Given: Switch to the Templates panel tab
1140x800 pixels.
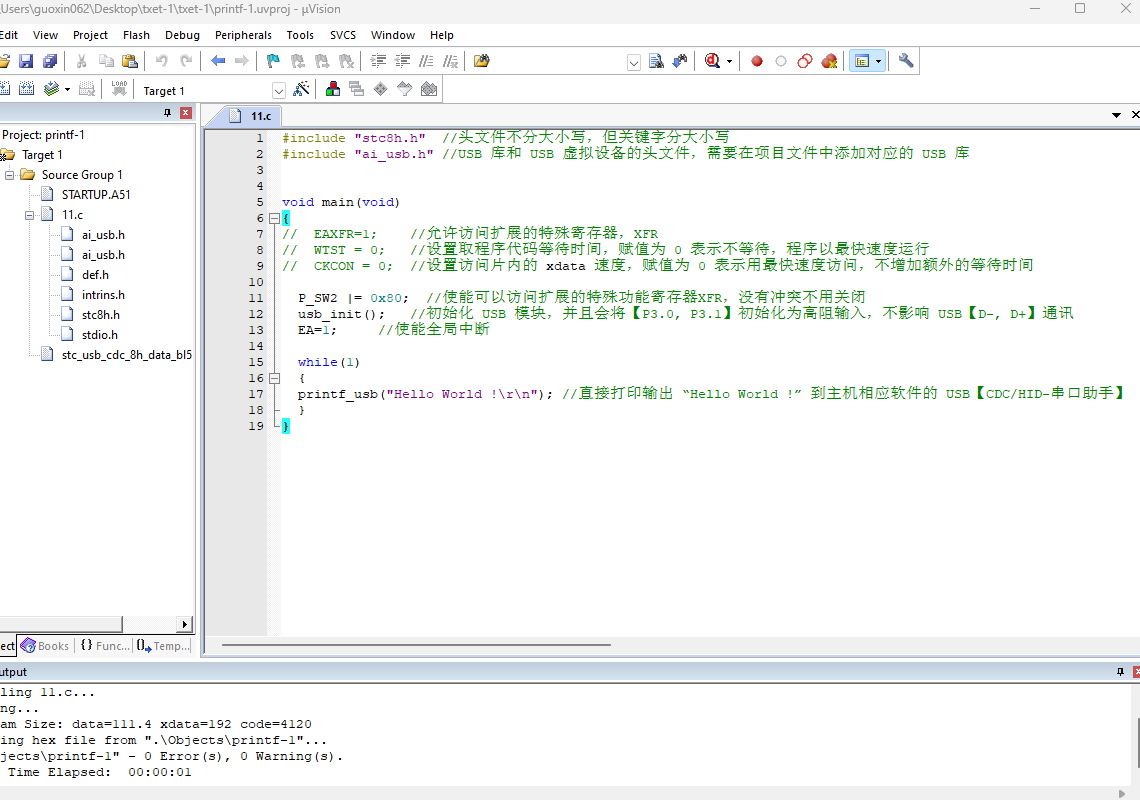Looking at the screenshot, I should point(163,646).
